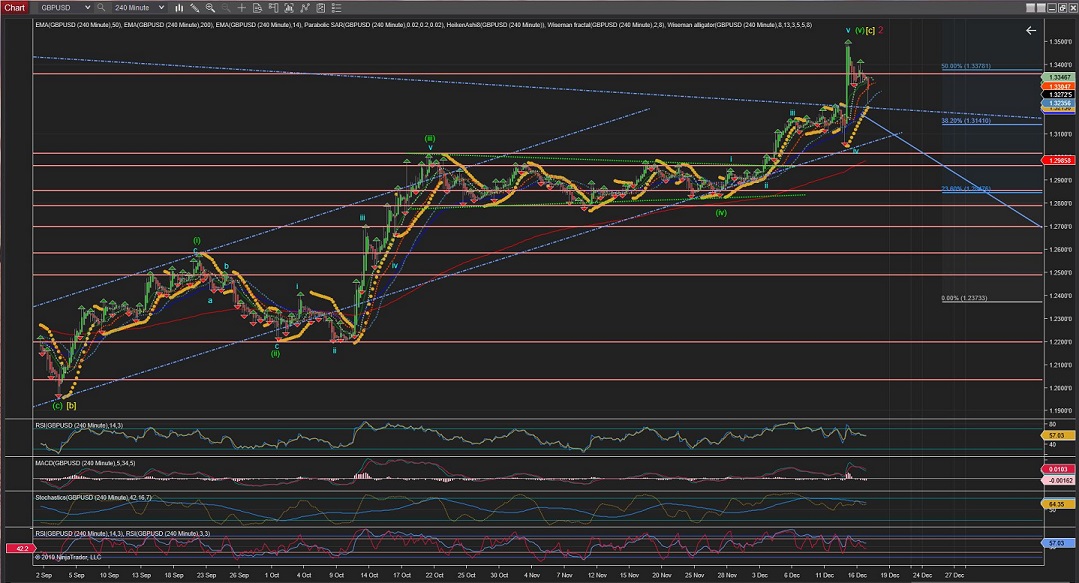Open the chart trader toolbar icon
Screen dimensions: 1079x583
tap(273, 7)
